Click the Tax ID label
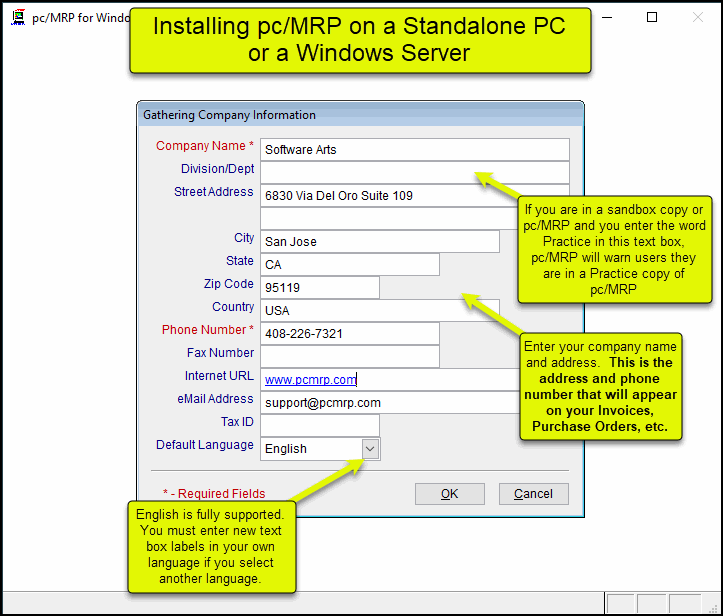 pos(237,422)
